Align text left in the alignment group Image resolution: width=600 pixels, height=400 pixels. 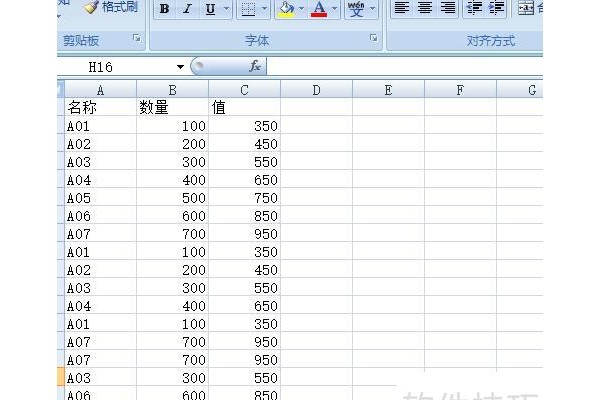(x=402, y=8)
